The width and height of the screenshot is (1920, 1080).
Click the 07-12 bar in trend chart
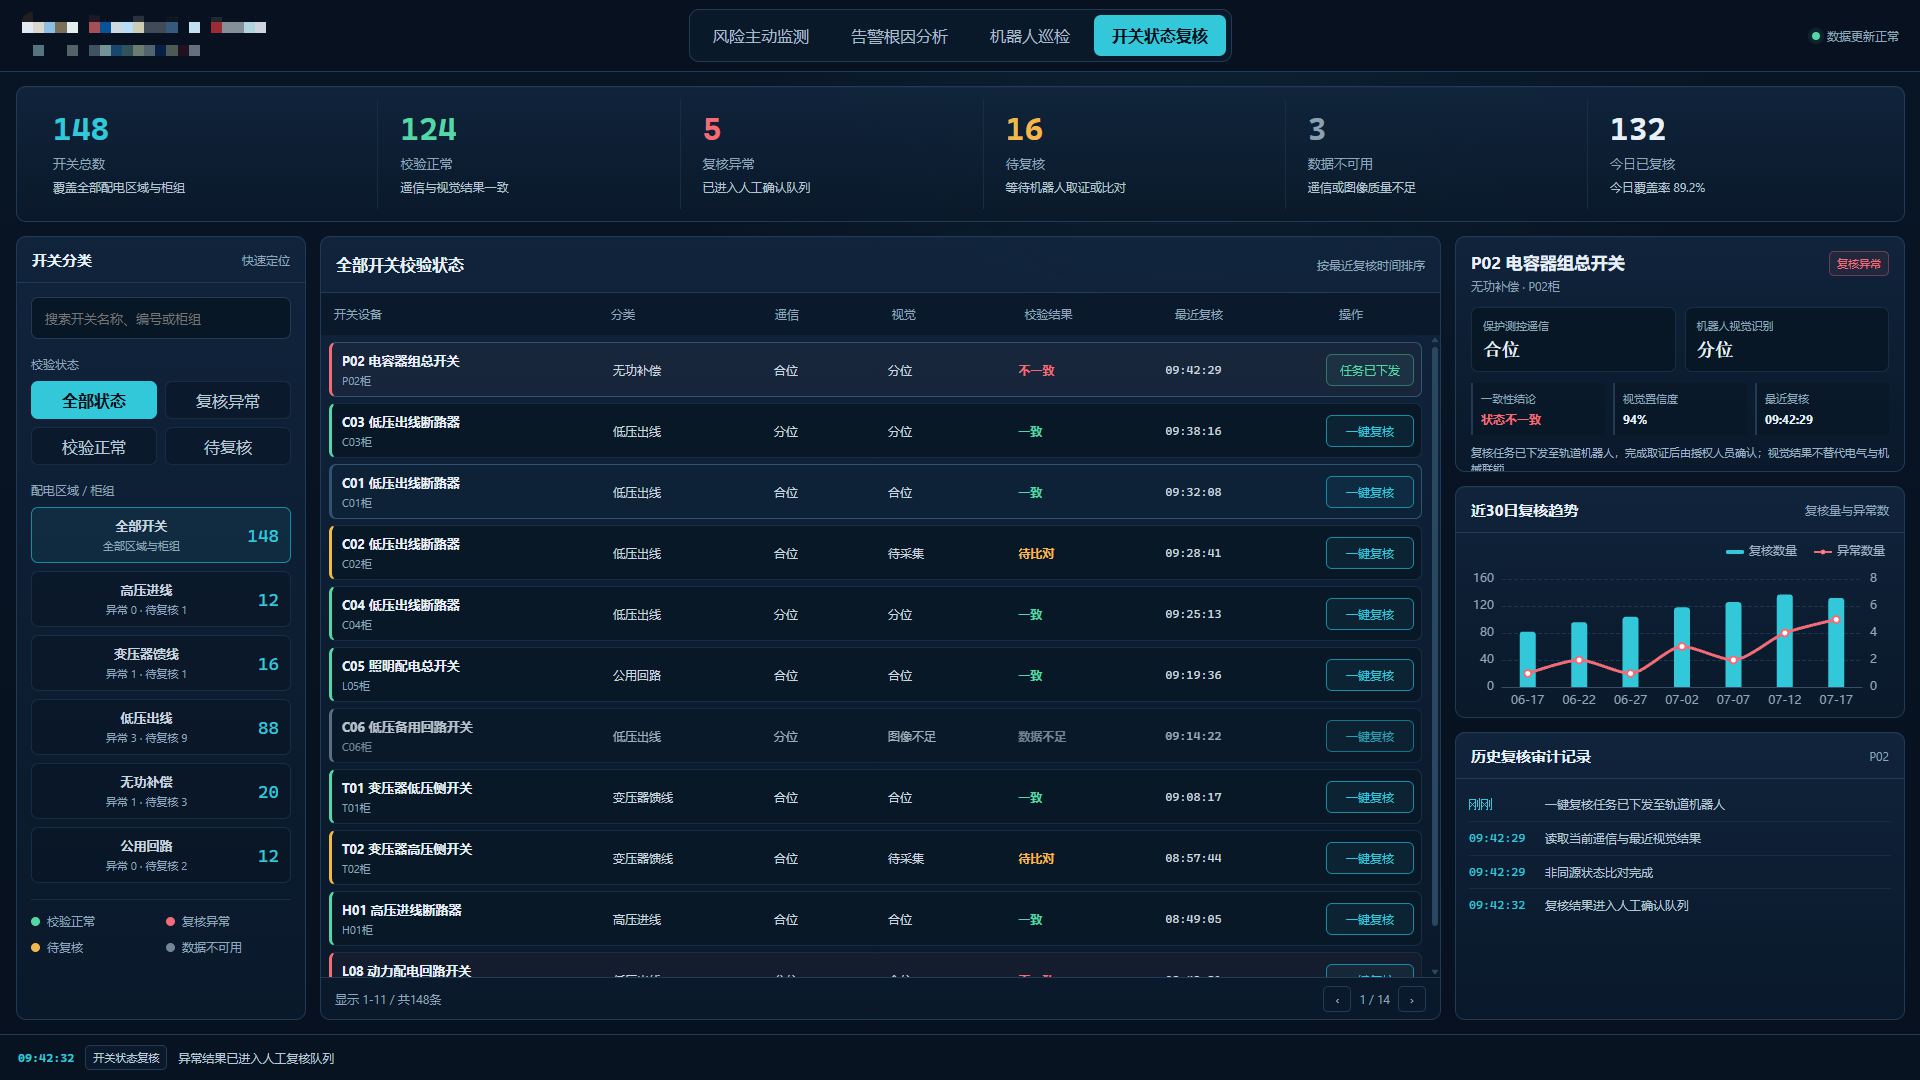tap(1784, 640)
